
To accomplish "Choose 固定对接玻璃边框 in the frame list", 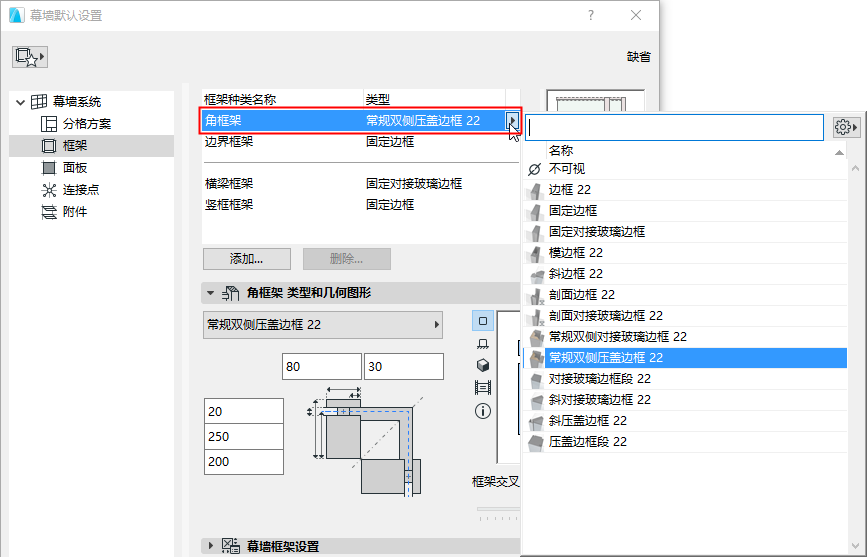I will (x=685, y=232).
